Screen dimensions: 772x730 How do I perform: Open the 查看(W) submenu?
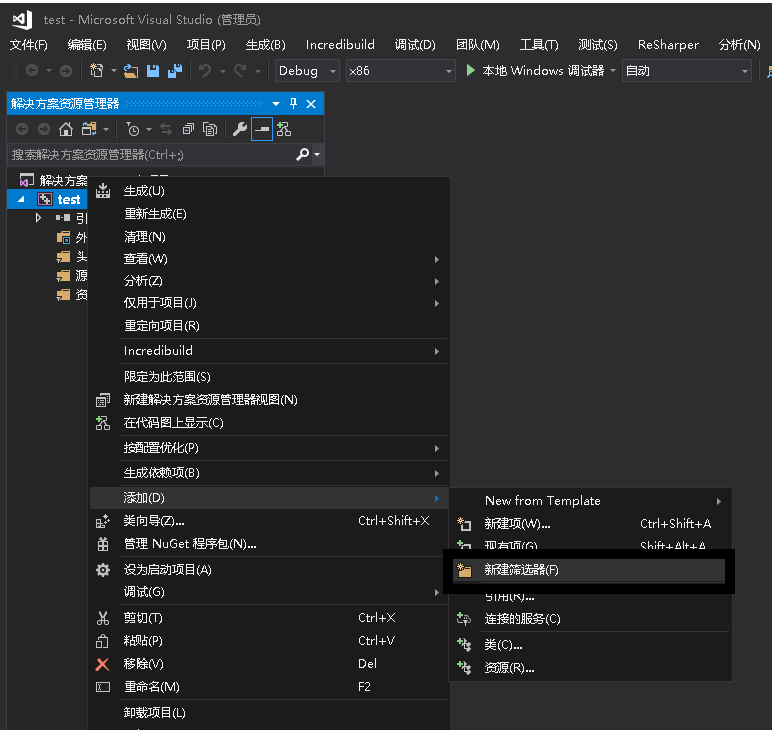pyautogui.click(x=269, y=259)
